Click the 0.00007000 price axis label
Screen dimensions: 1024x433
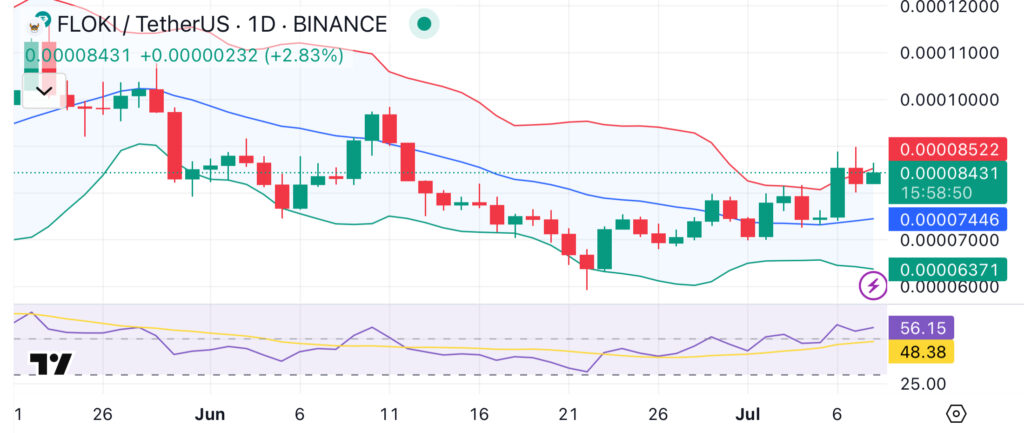point(949,240)
